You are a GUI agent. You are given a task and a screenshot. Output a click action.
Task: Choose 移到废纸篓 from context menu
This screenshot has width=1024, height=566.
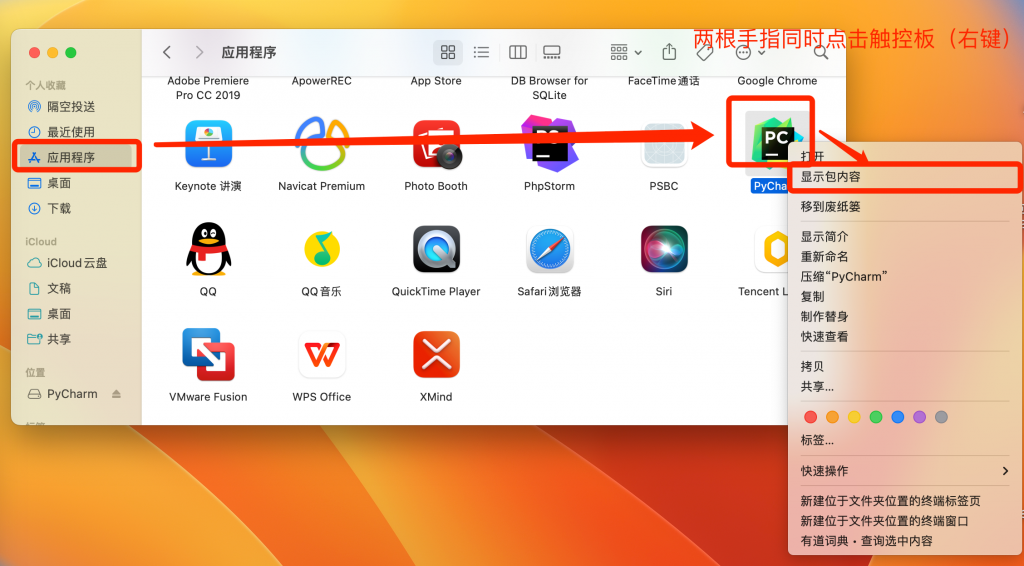tap(905, 206)
